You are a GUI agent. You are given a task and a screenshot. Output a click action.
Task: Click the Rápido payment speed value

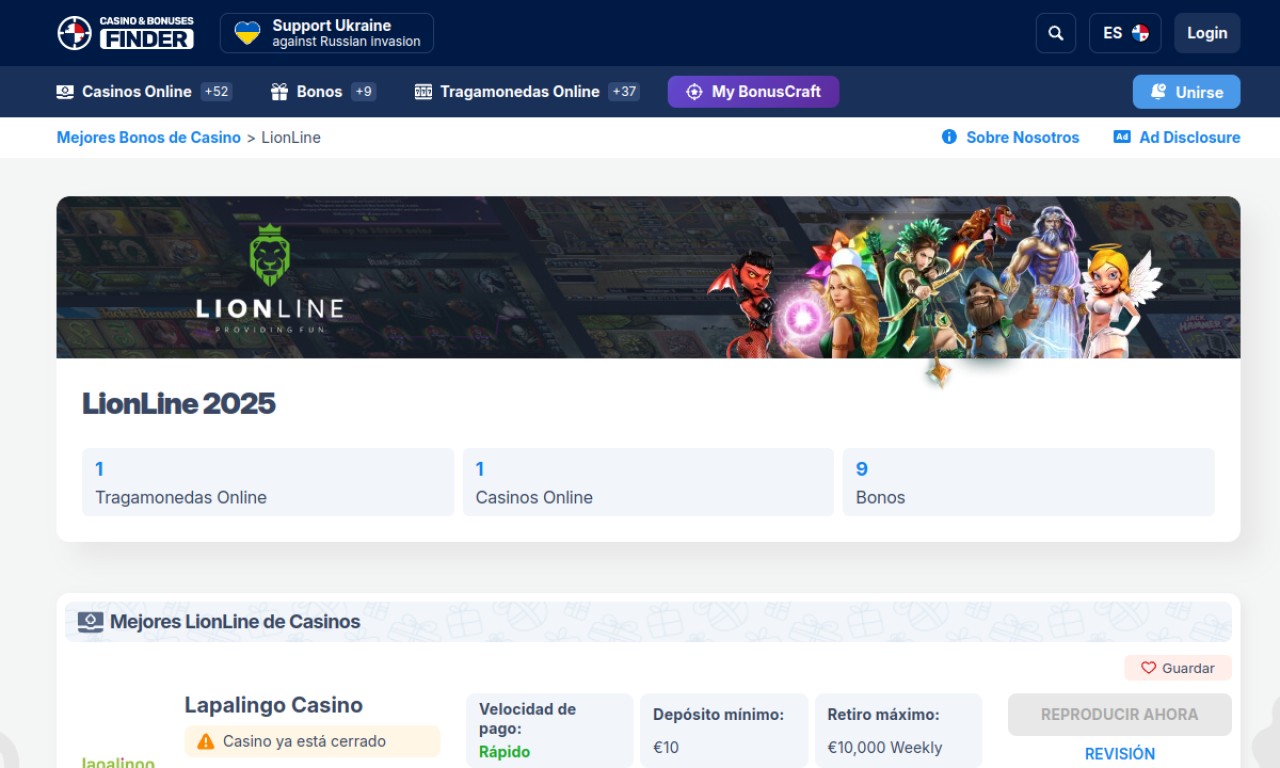pos(505,752)
